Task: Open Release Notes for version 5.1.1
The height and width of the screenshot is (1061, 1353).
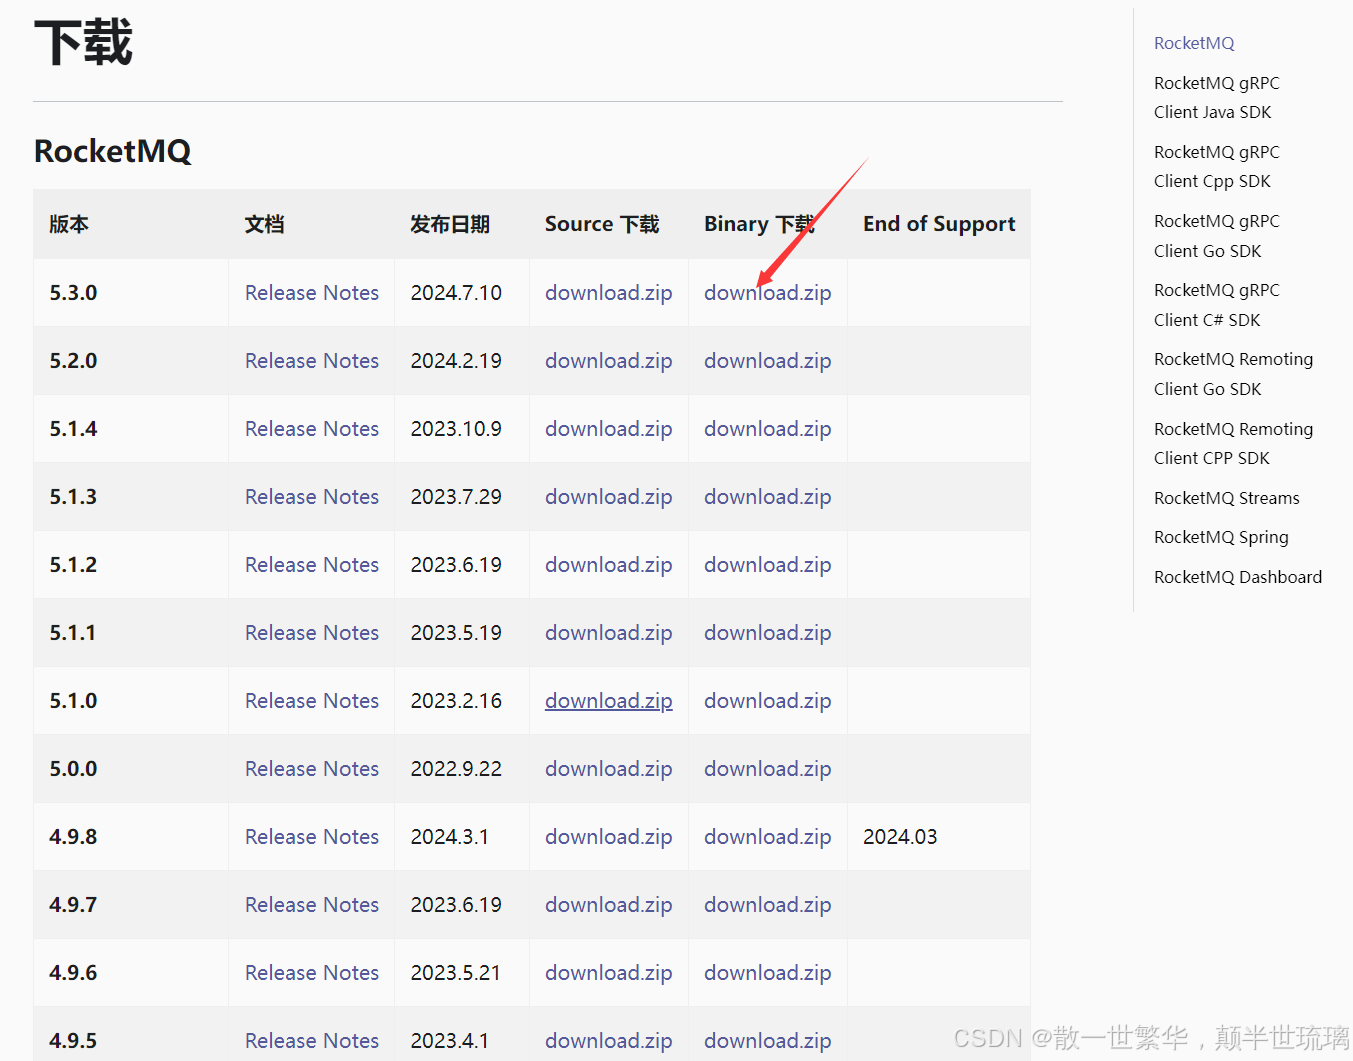Action: (x=312, y=633)
